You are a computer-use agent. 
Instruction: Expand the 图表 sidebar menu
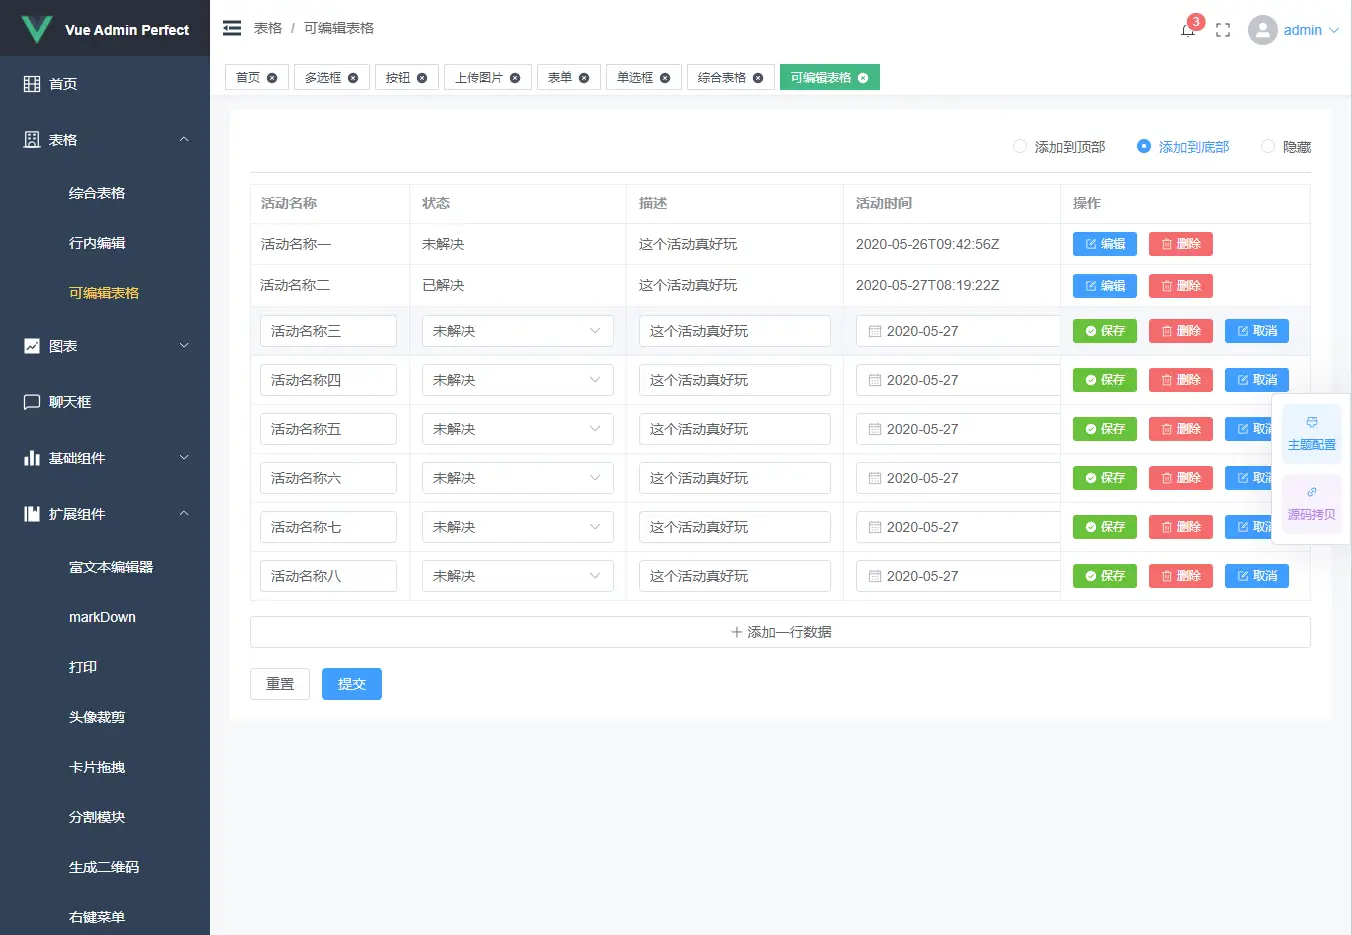105,346
